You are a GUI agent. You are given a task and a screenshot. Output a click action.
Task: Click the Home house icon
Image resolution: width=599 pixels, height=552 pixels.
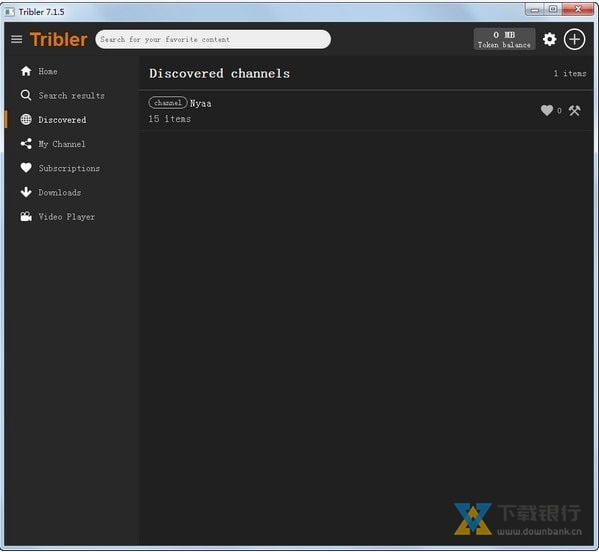pos(26,71)
